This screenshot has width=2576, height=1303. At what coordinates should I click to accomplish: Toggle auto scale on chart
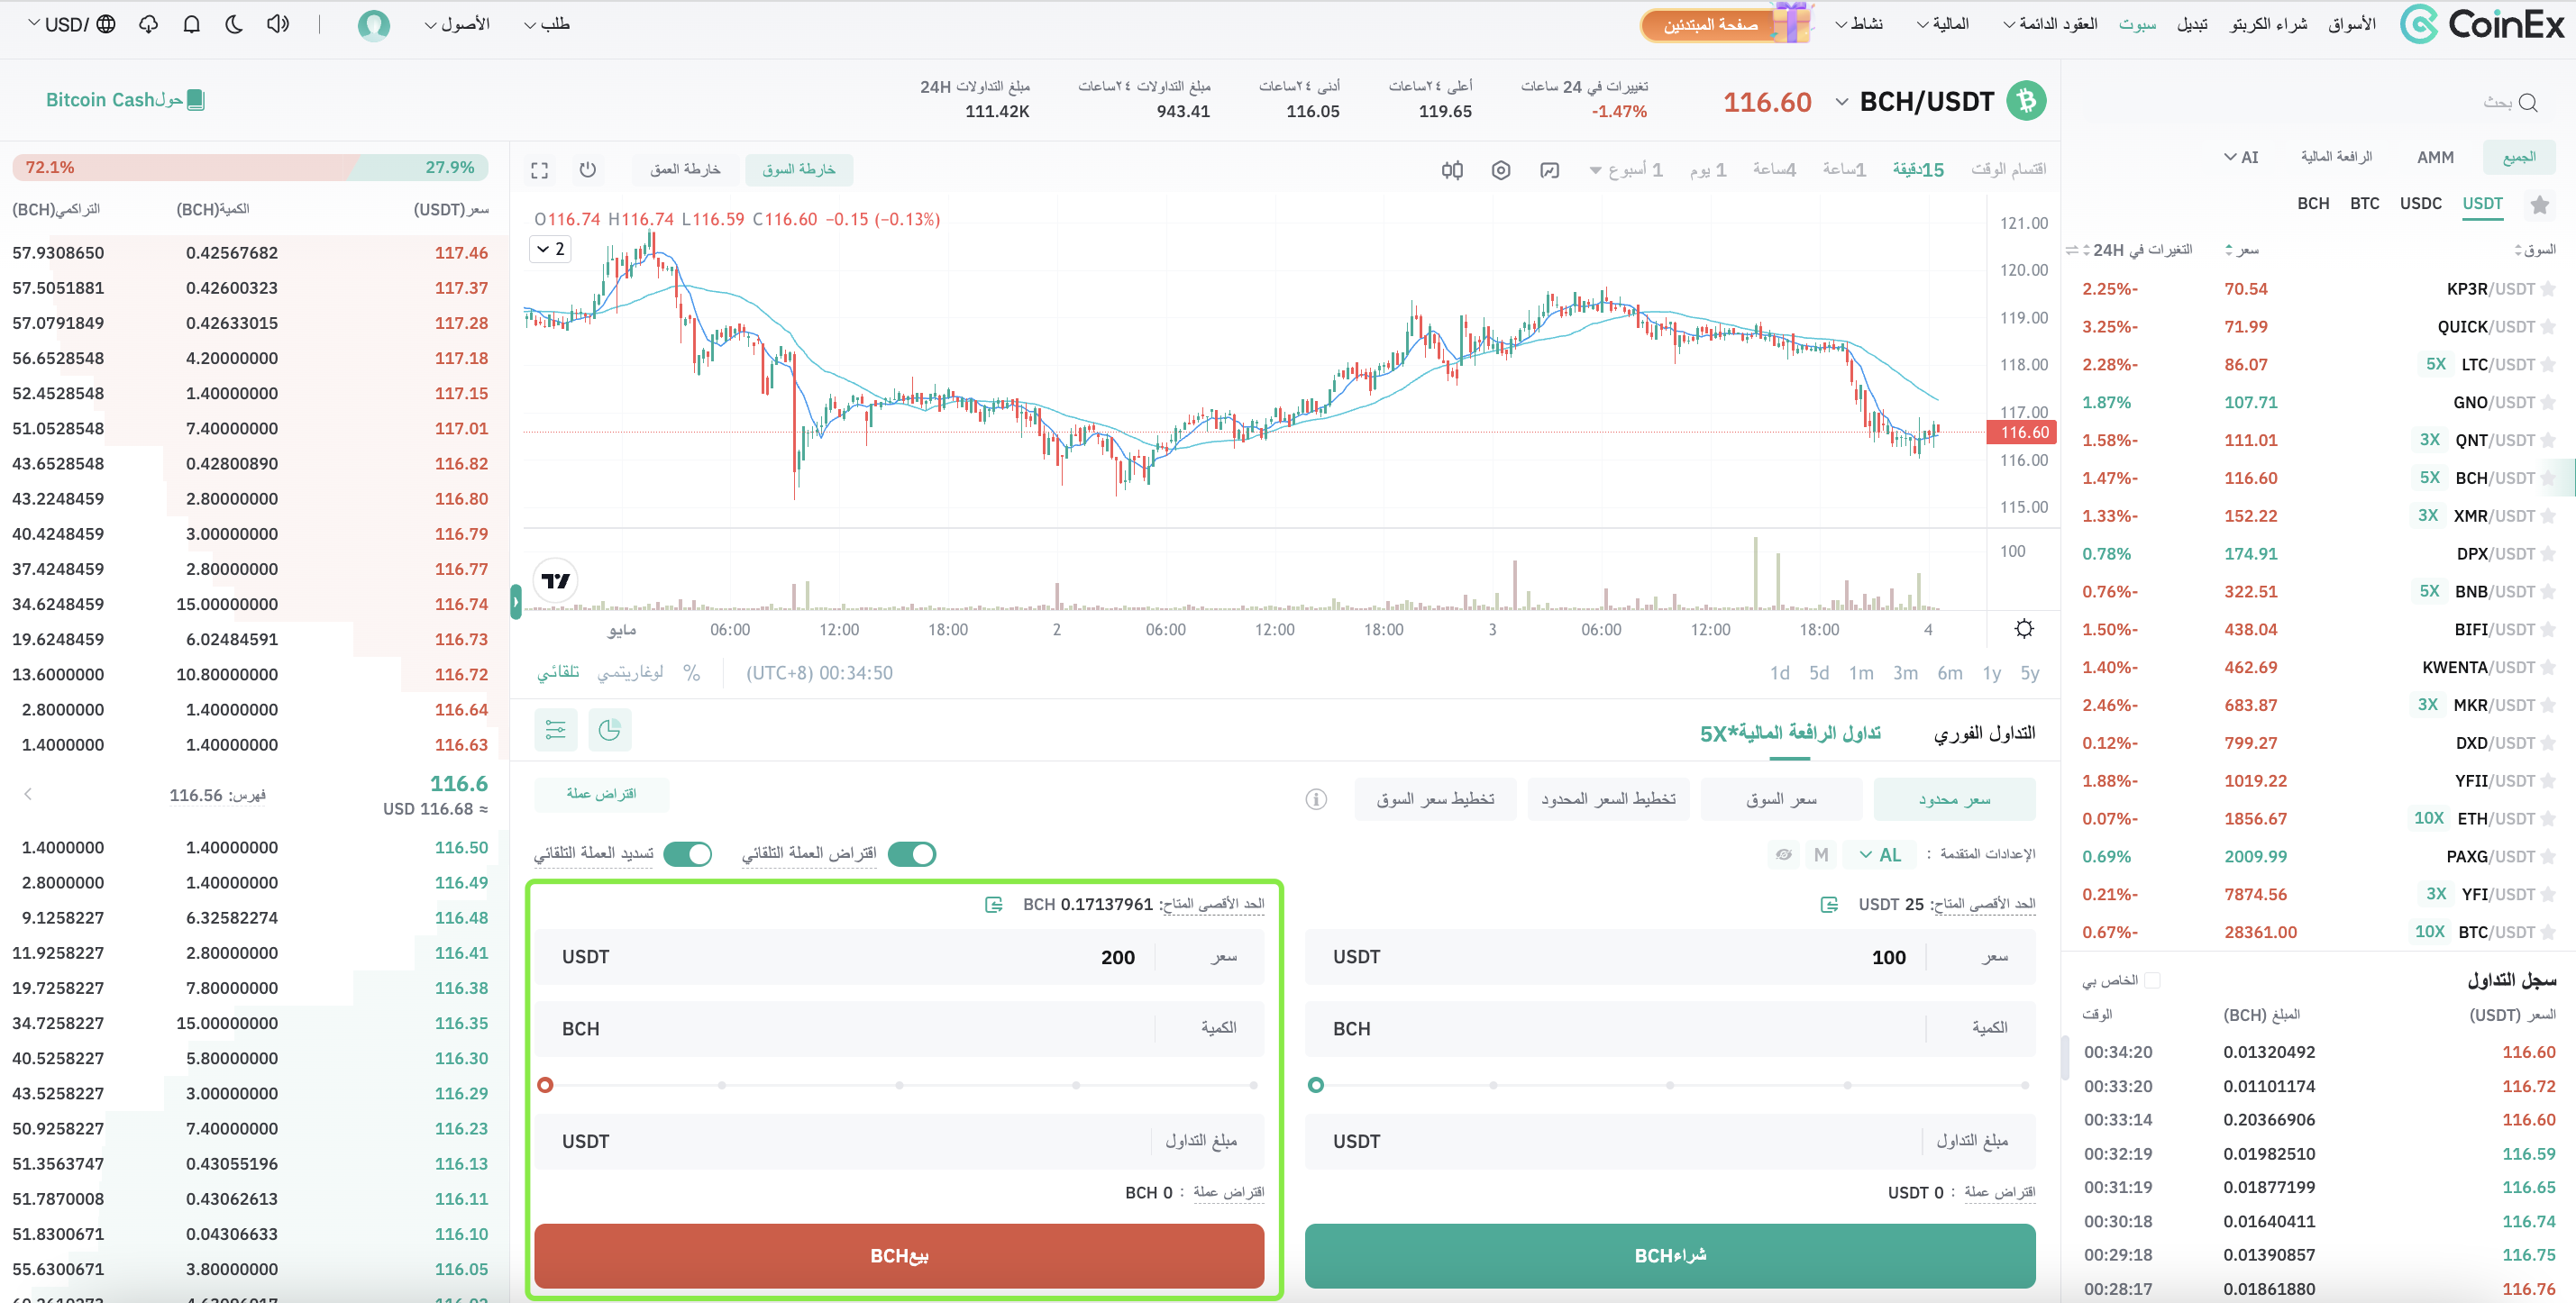558,673
